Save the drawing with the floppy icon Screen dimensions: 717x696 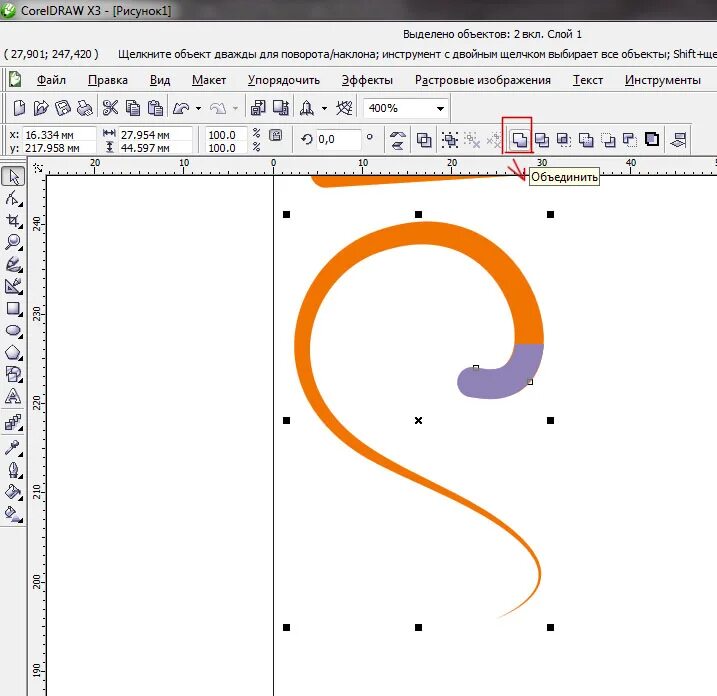[x=63, y=108]
